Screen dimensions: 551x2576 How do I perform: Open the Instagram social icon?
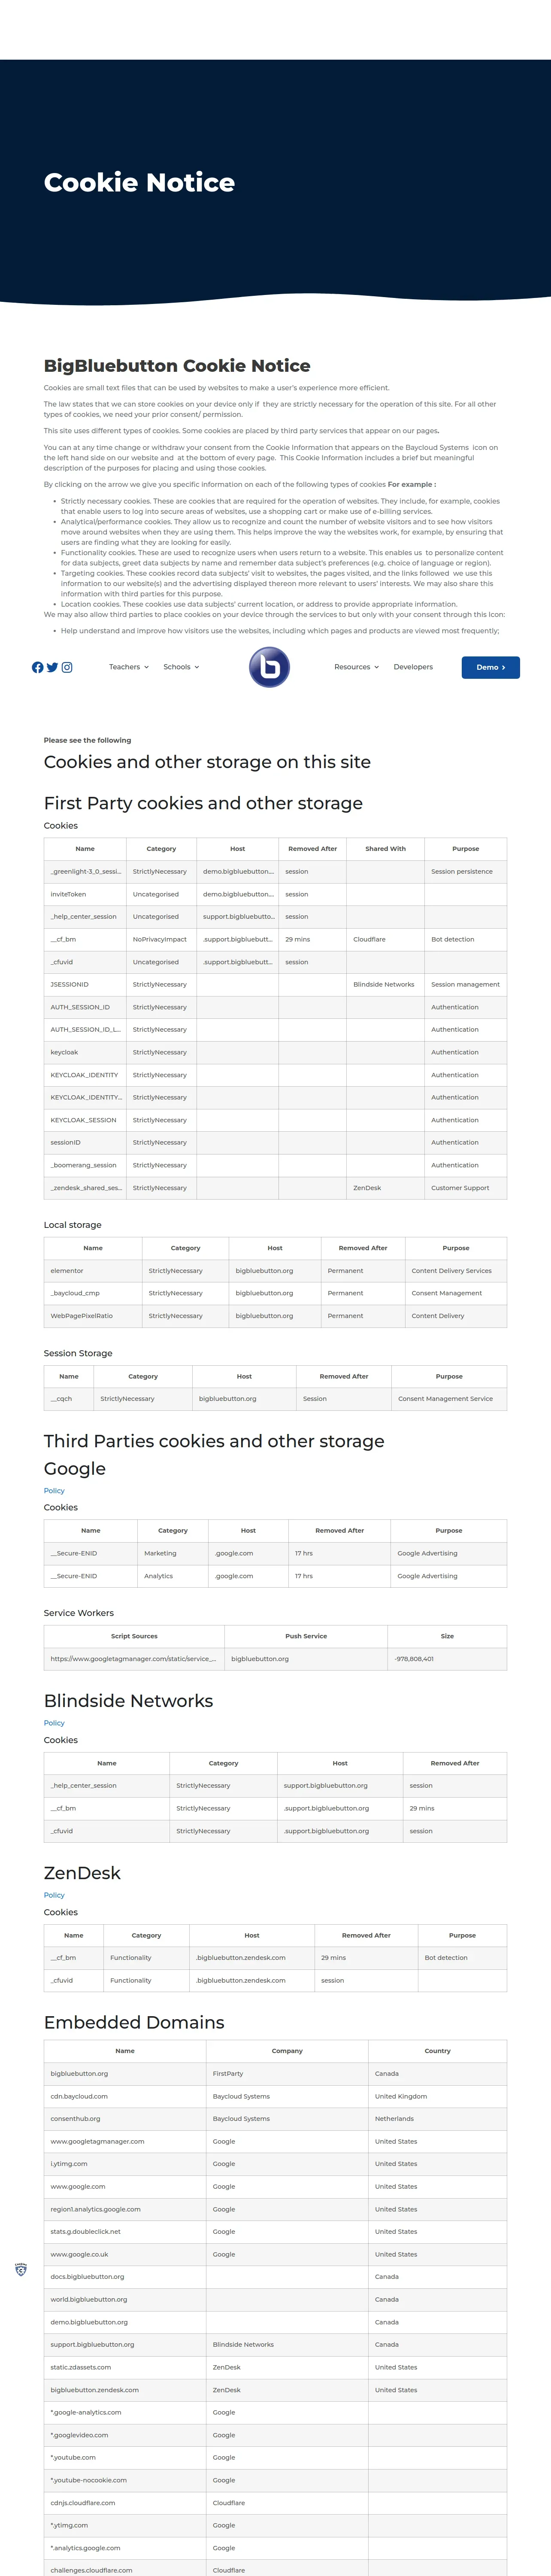(x=67, y=667)
